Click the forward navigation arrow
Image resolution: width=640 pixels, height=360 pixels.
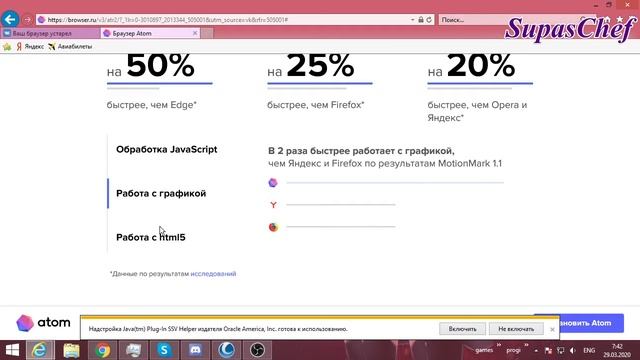pyautogui.click(x=27, y=20)
